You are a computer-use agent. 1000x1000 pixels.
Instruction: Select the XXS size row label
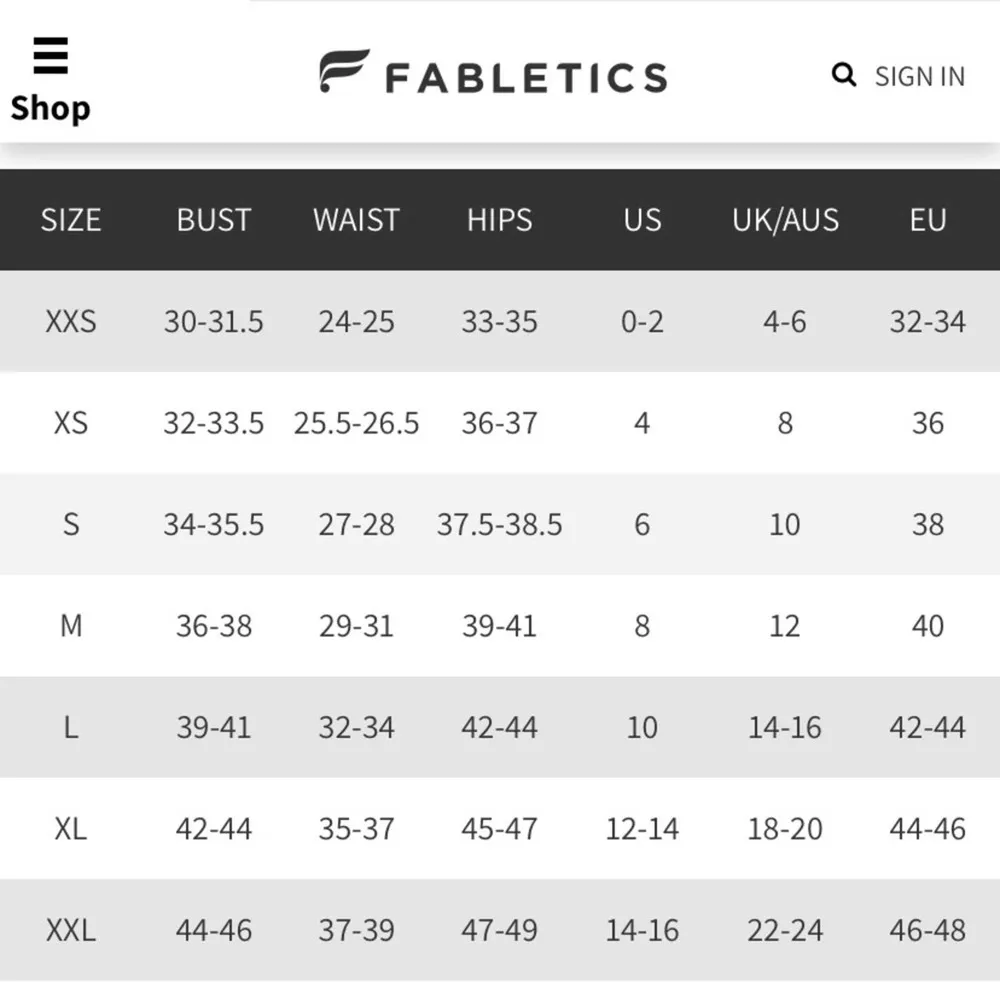(71, 322)
